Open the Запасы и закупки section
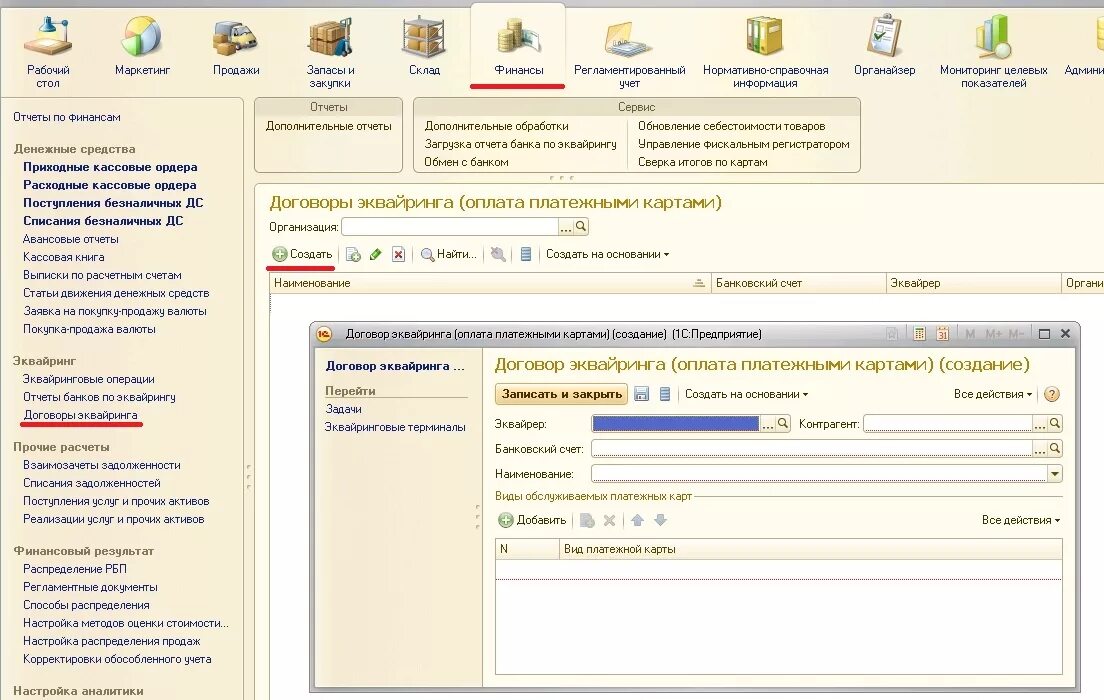The image size is (1104, 700). 330,53
